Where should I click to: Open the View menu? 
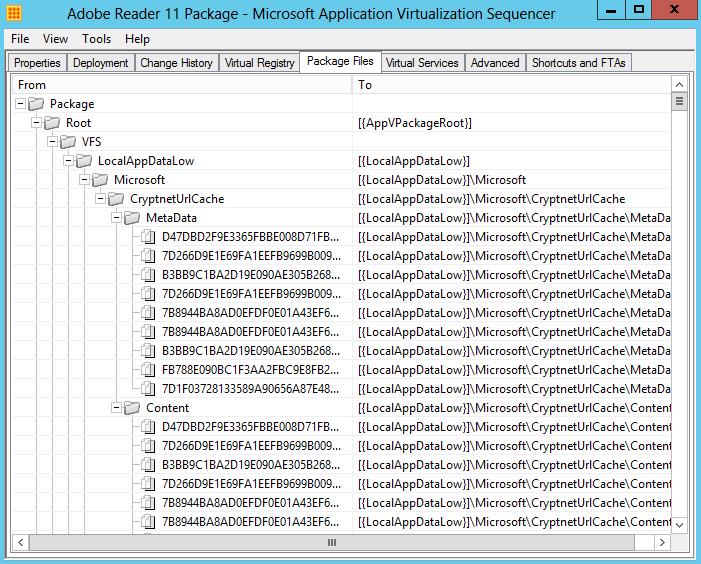pos(55,39)
